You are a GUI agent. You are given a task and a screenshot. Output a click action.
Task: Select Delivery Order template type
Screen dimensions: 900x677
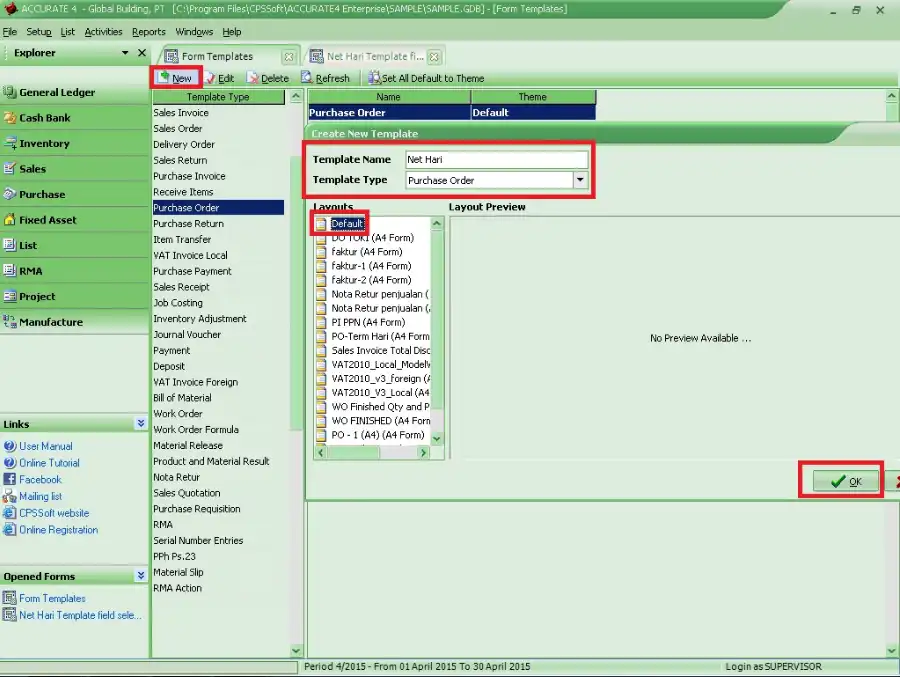(x=218, y=144)
